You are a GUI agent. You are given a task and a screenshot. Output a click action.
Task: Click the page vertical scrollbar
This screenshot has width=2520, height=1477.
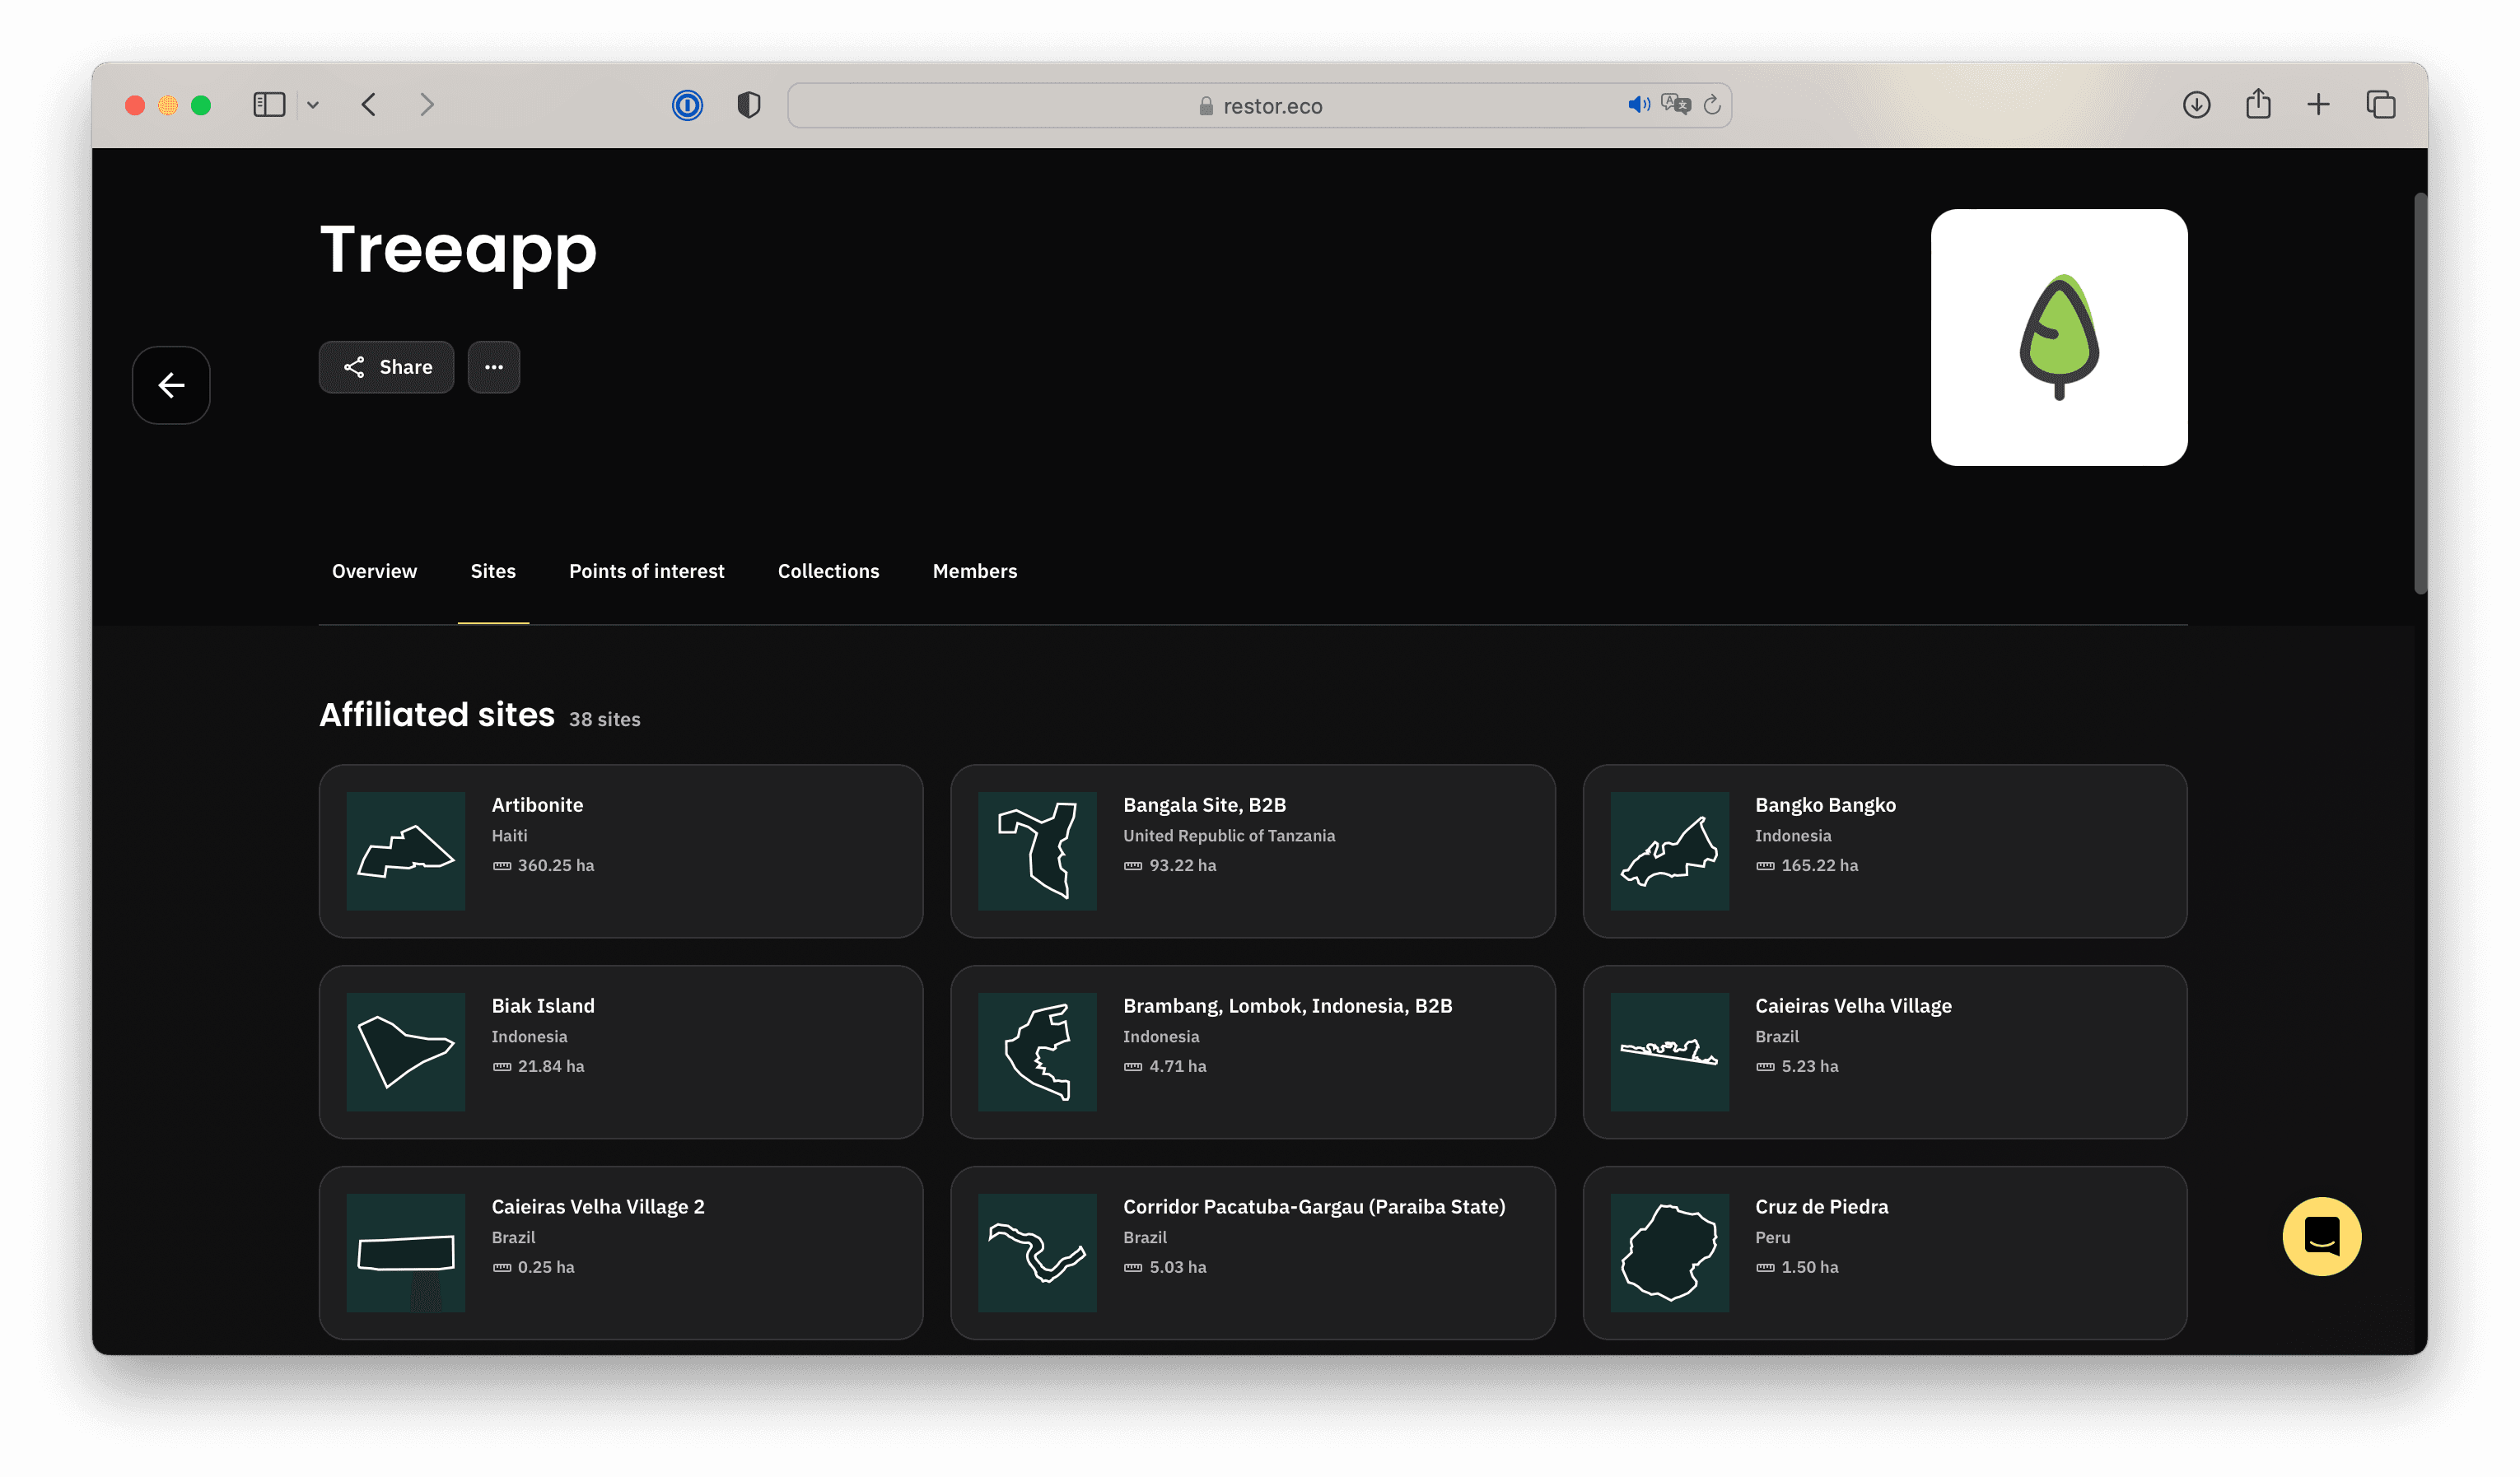pyautogui.click(x=2420, y=394)
